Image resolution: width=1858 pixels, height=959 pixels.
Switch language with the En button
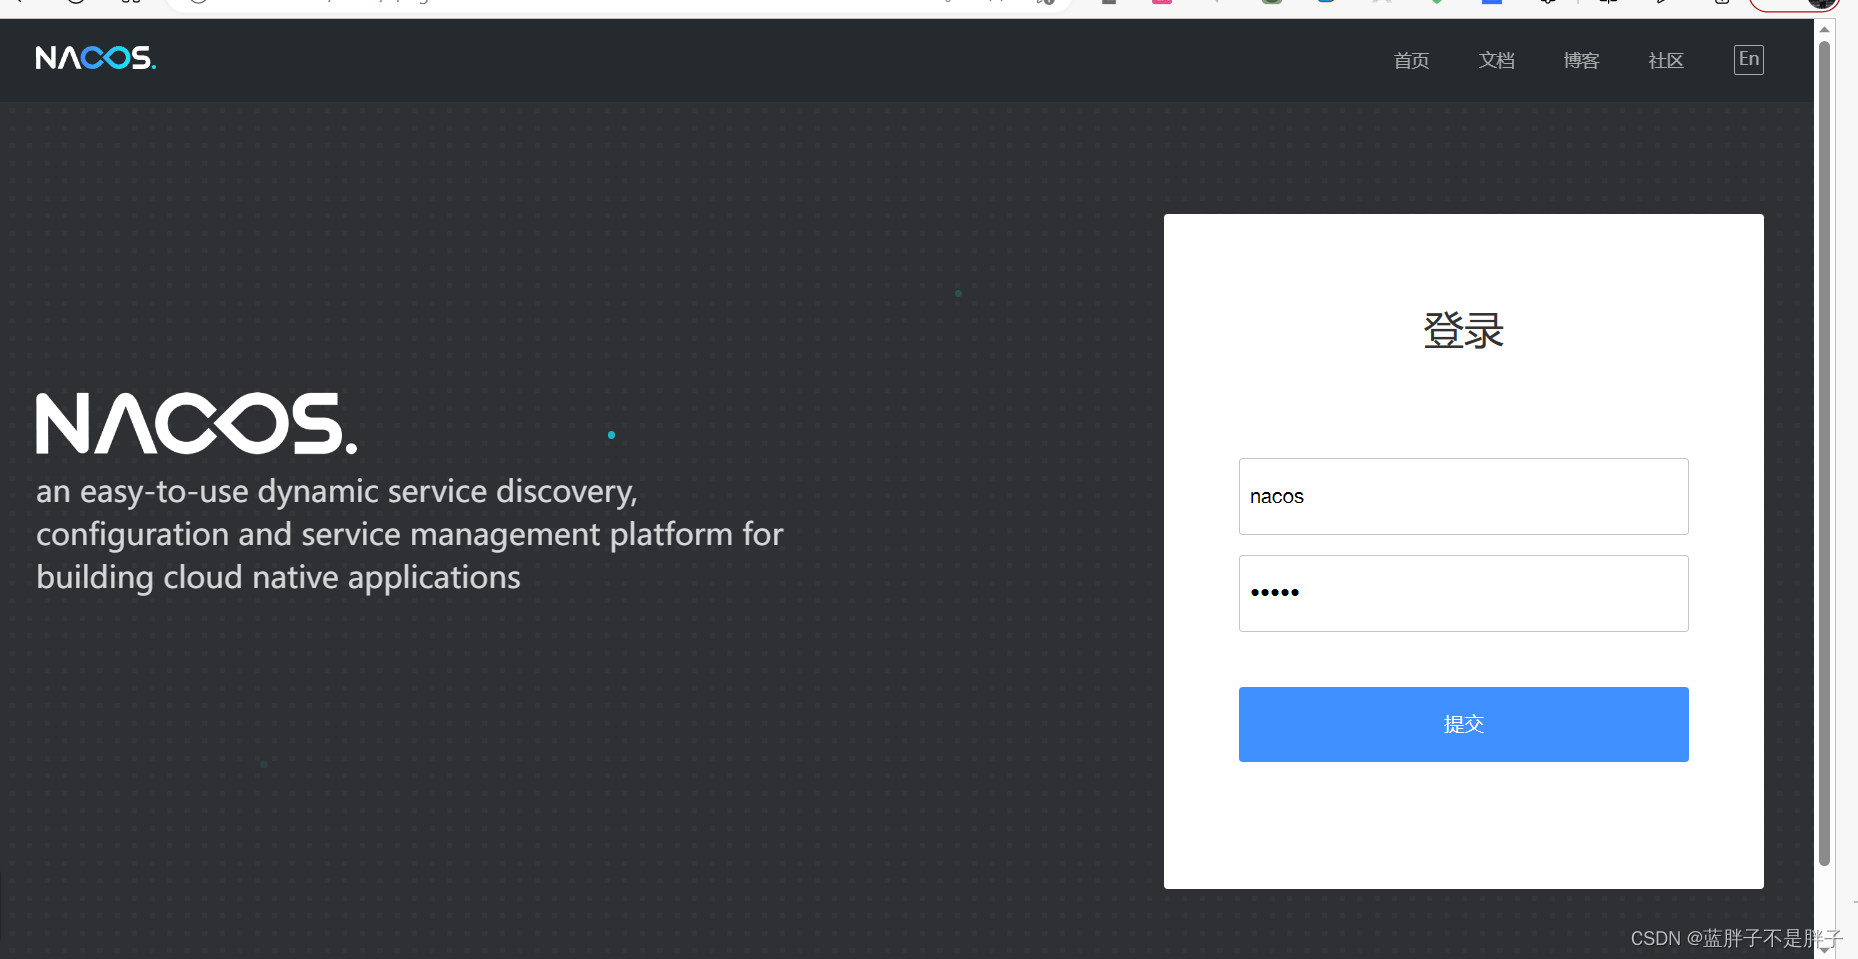pyautogui.click(x=1748, y=60)
